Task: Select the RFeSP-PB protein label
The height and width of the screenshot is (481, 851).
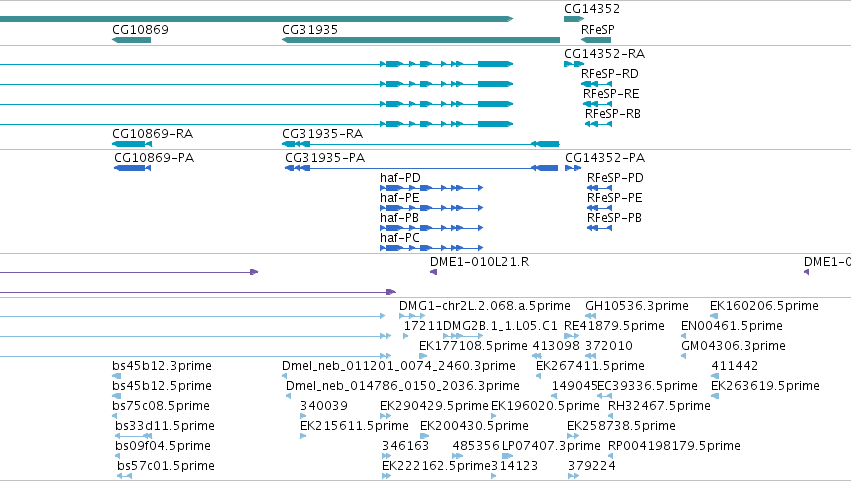Action: [x=614, y=218]
